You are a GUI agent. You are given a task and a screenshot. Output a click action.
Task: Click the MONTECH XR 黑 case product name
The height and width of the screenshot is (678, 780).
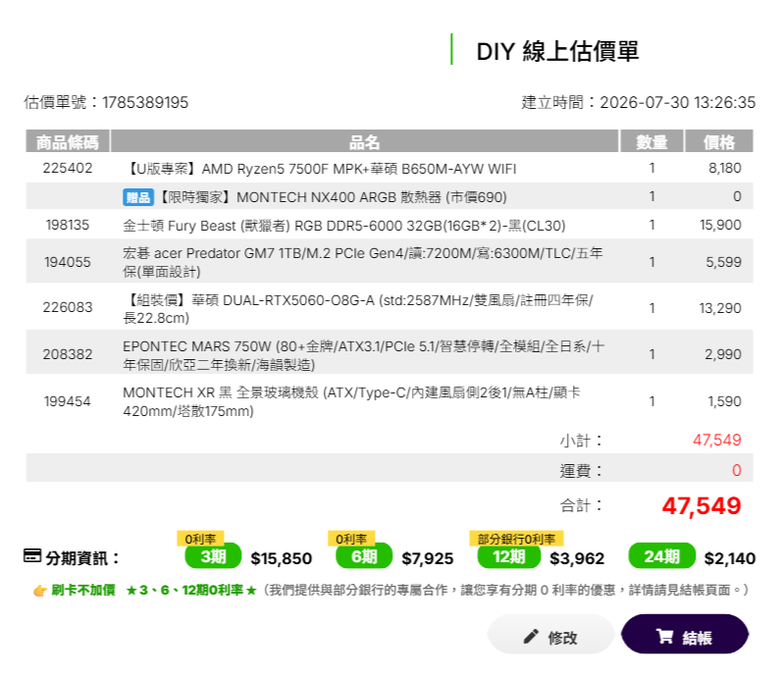351,401
